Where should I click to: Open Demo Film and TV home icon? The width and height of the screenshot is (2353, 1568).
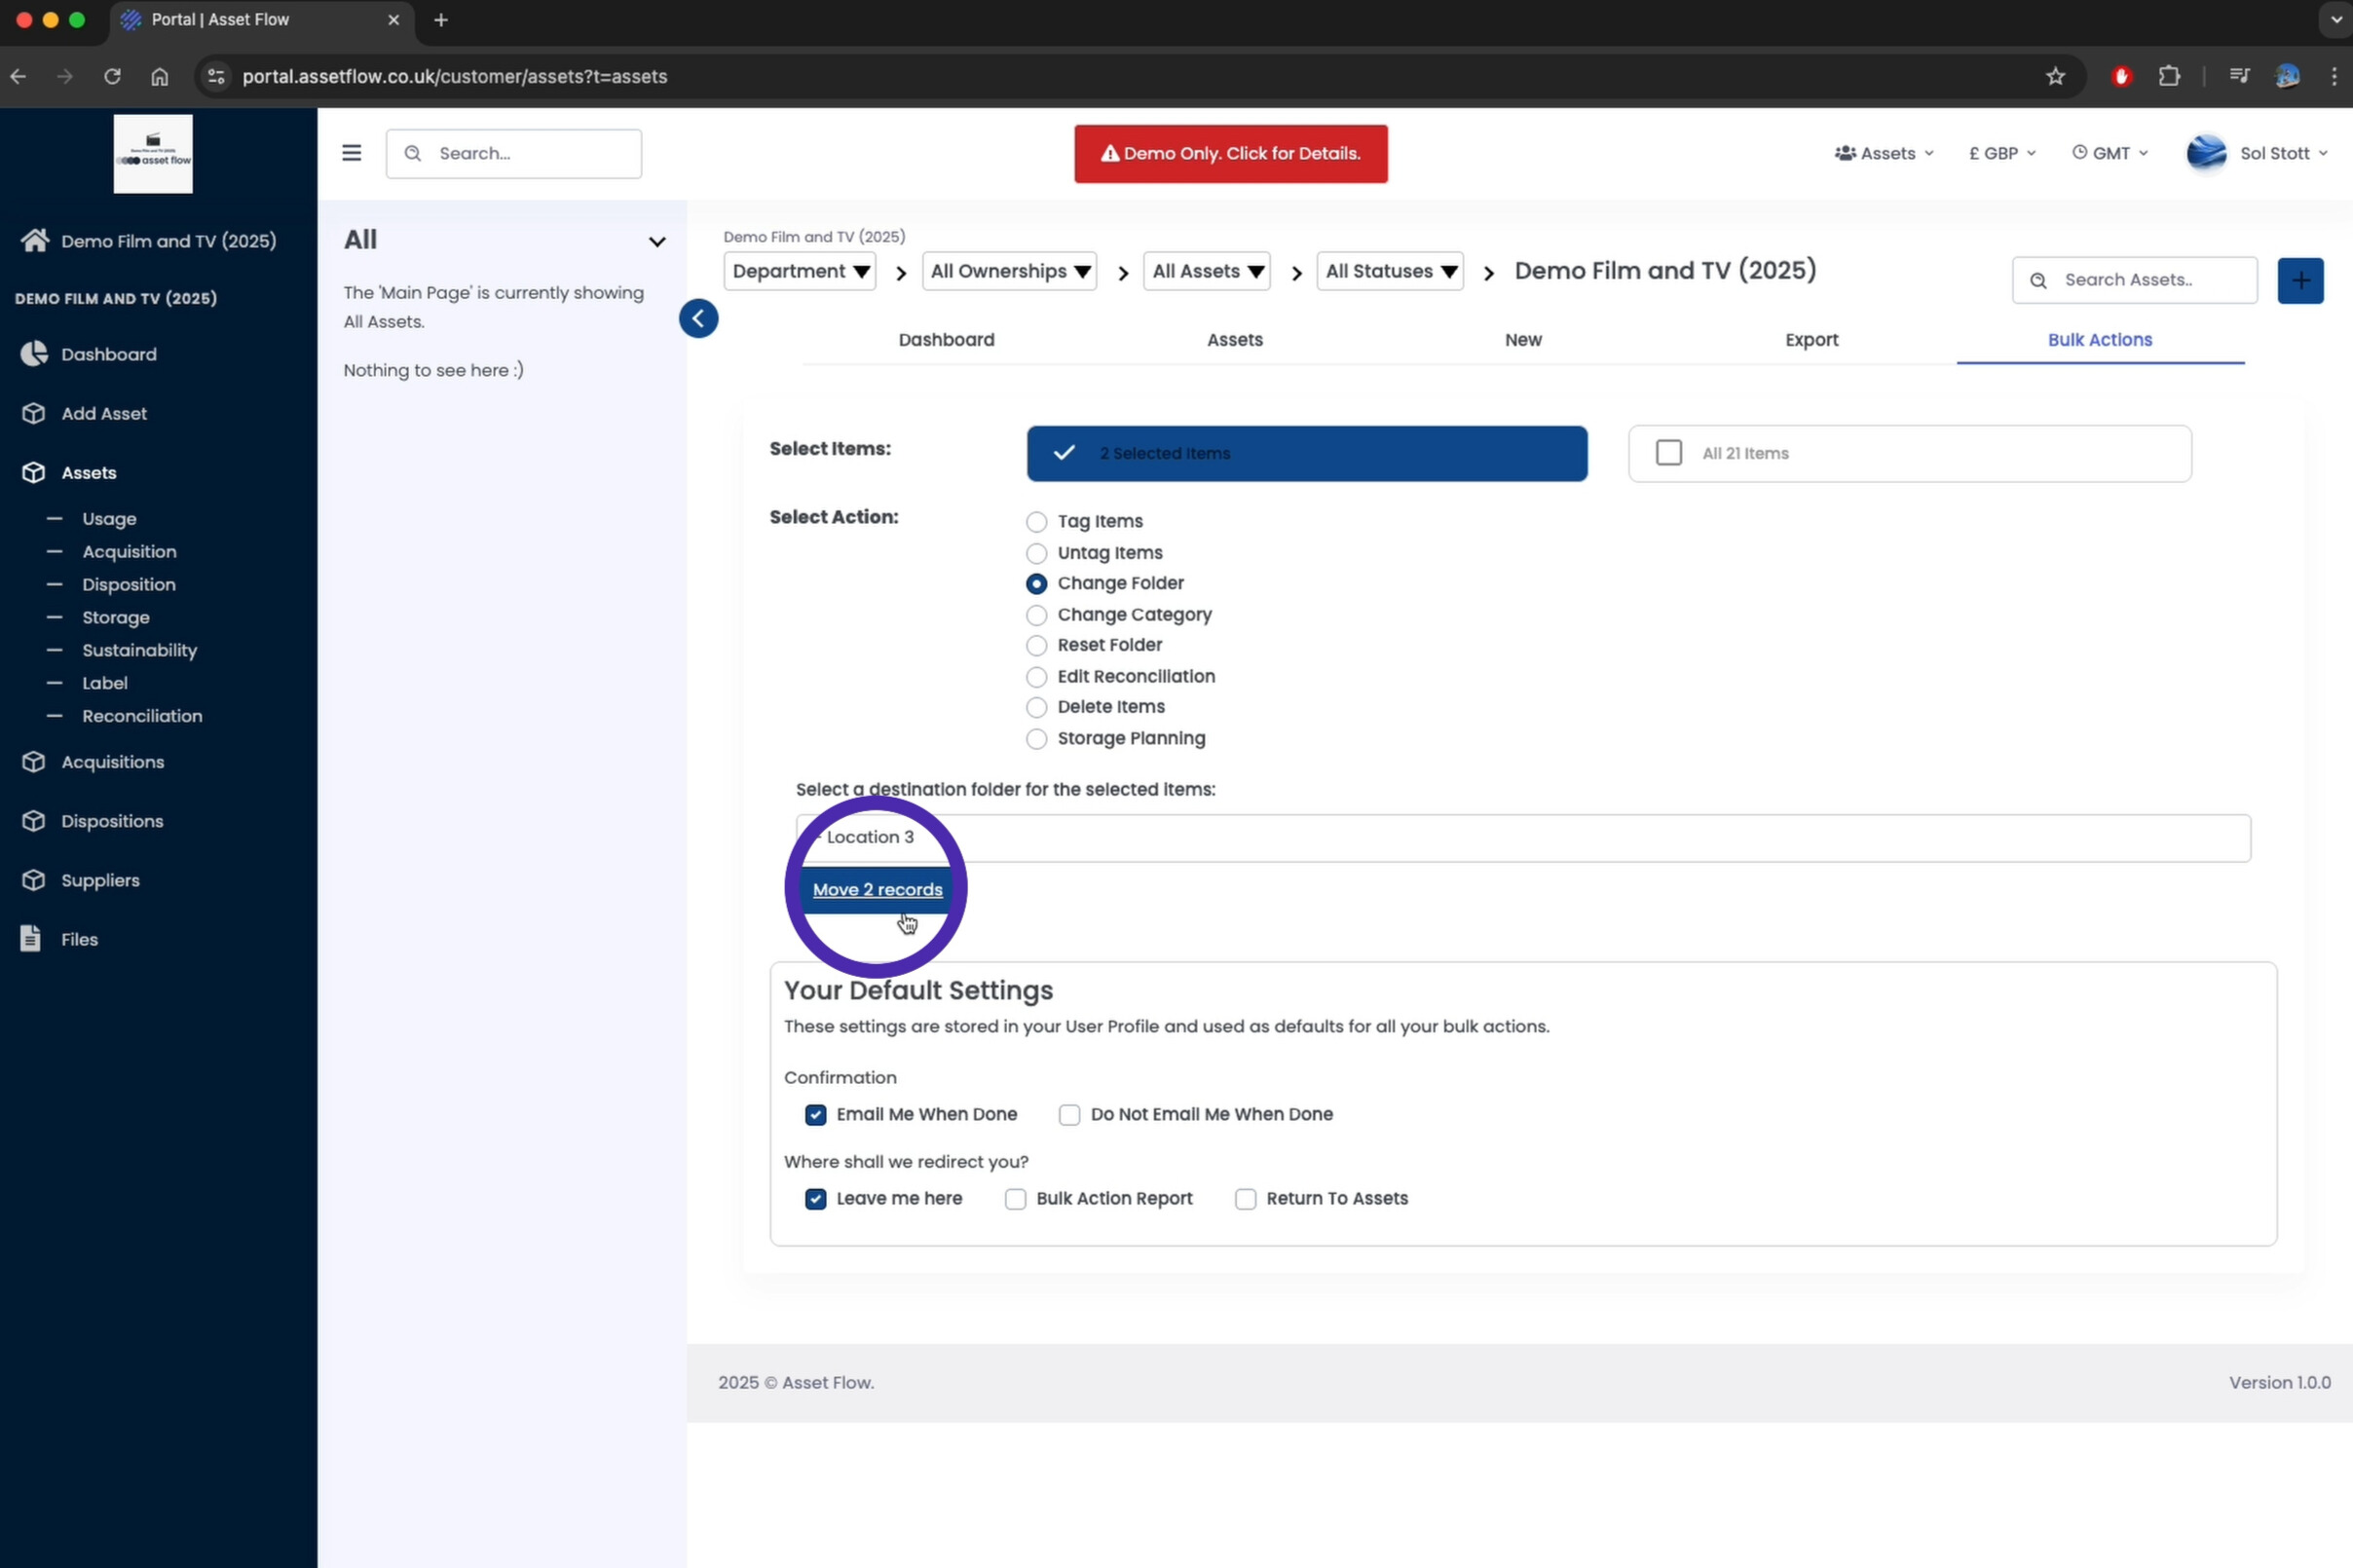35,241
